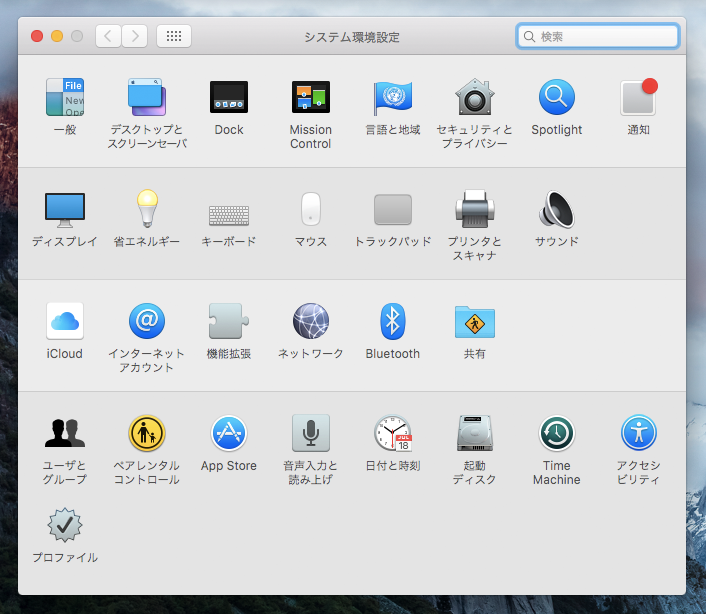The image size is (706, 614).
Task: Open Mission Control preferences
Action: click(x=311, y=97)
